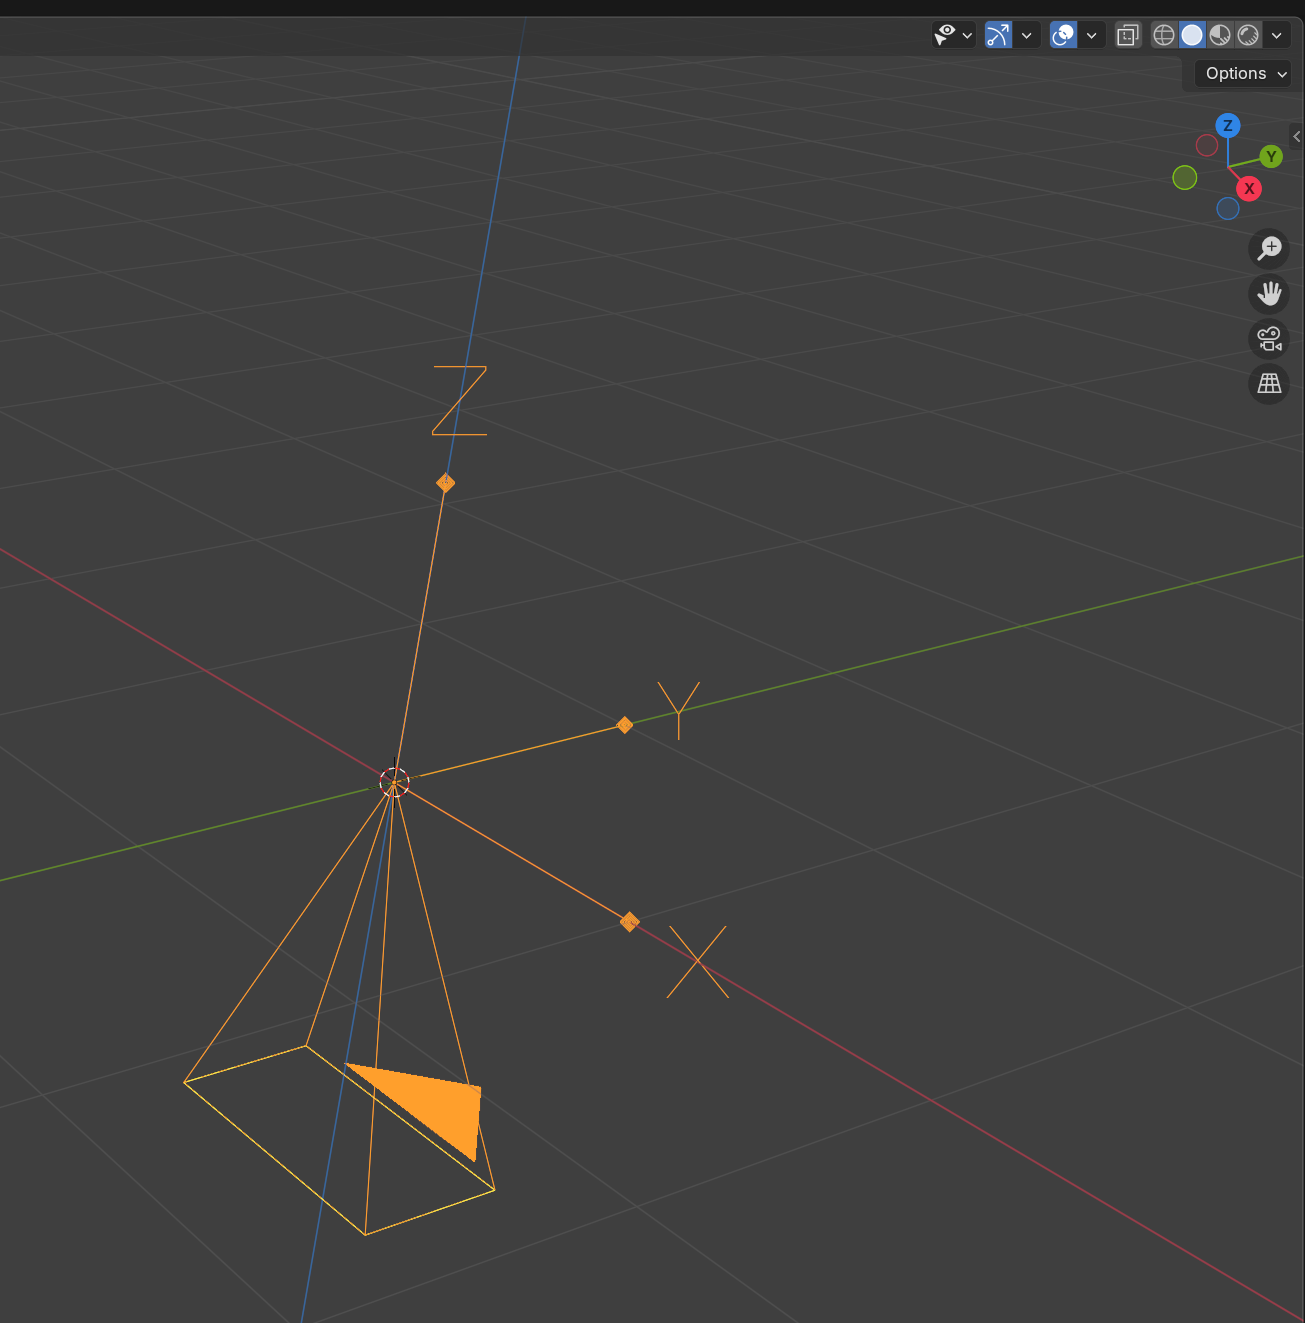1305x1323 pixels.
Task: Select the diamond handle on the Y axis
Action: [624, 725]
